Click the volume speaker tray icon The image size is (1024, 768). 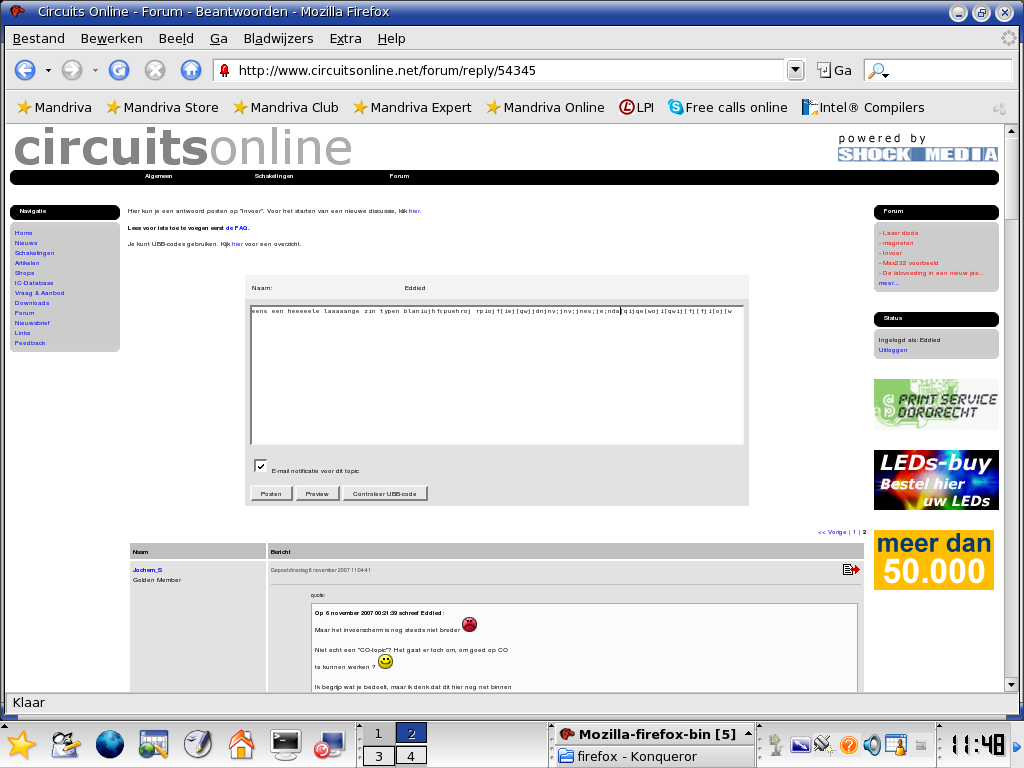click(x=872, y=744)
